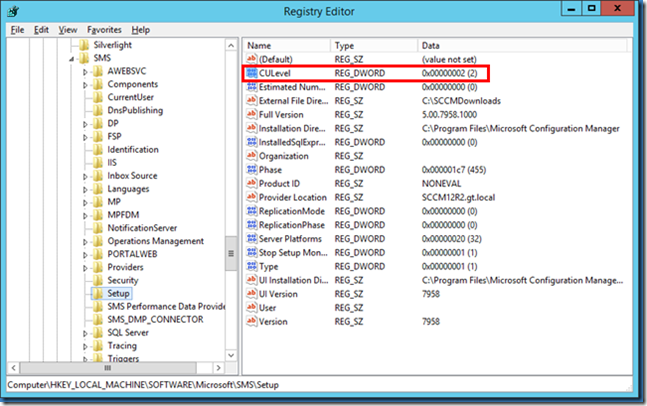Click the data value 5.00.7958.1000
The height and width of the screenshot is (406, 647).
click(449, 114)
